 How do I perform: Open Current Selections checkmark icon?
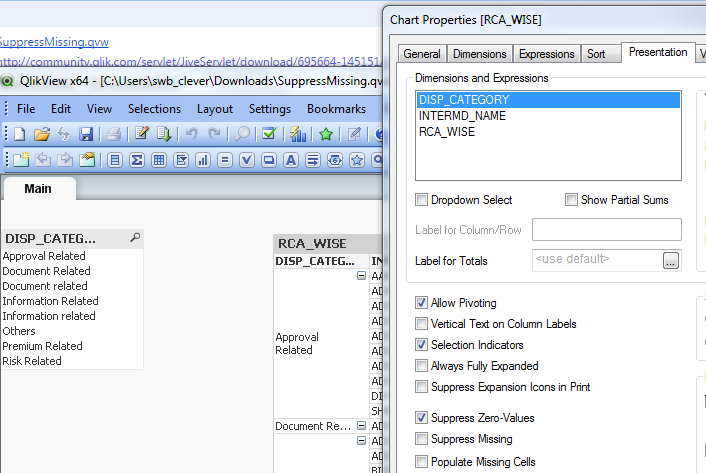[269, 134]
